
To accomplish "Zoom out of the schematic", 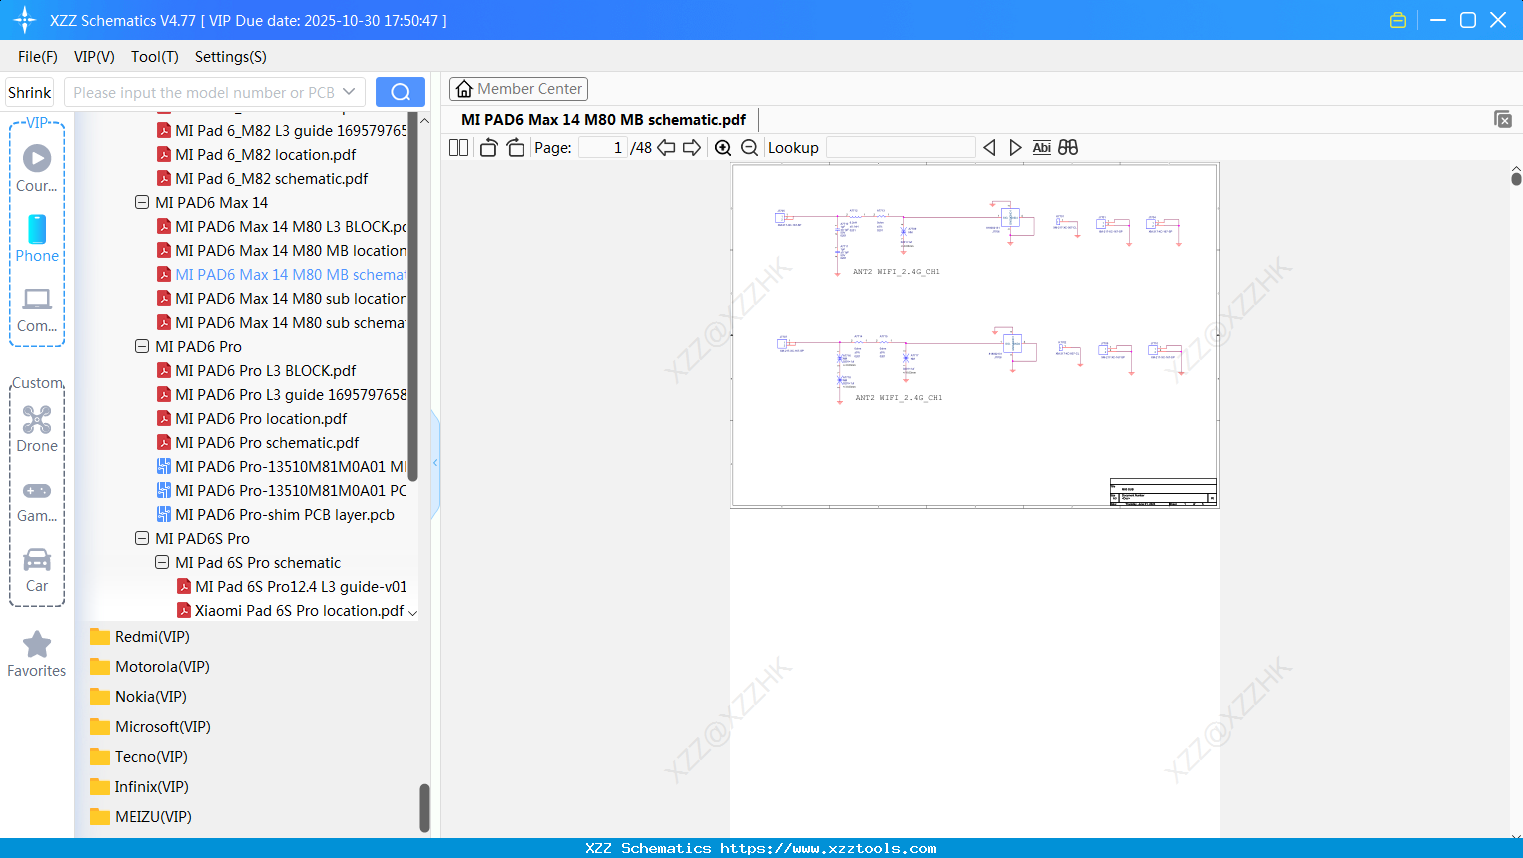I will point(749,148).
